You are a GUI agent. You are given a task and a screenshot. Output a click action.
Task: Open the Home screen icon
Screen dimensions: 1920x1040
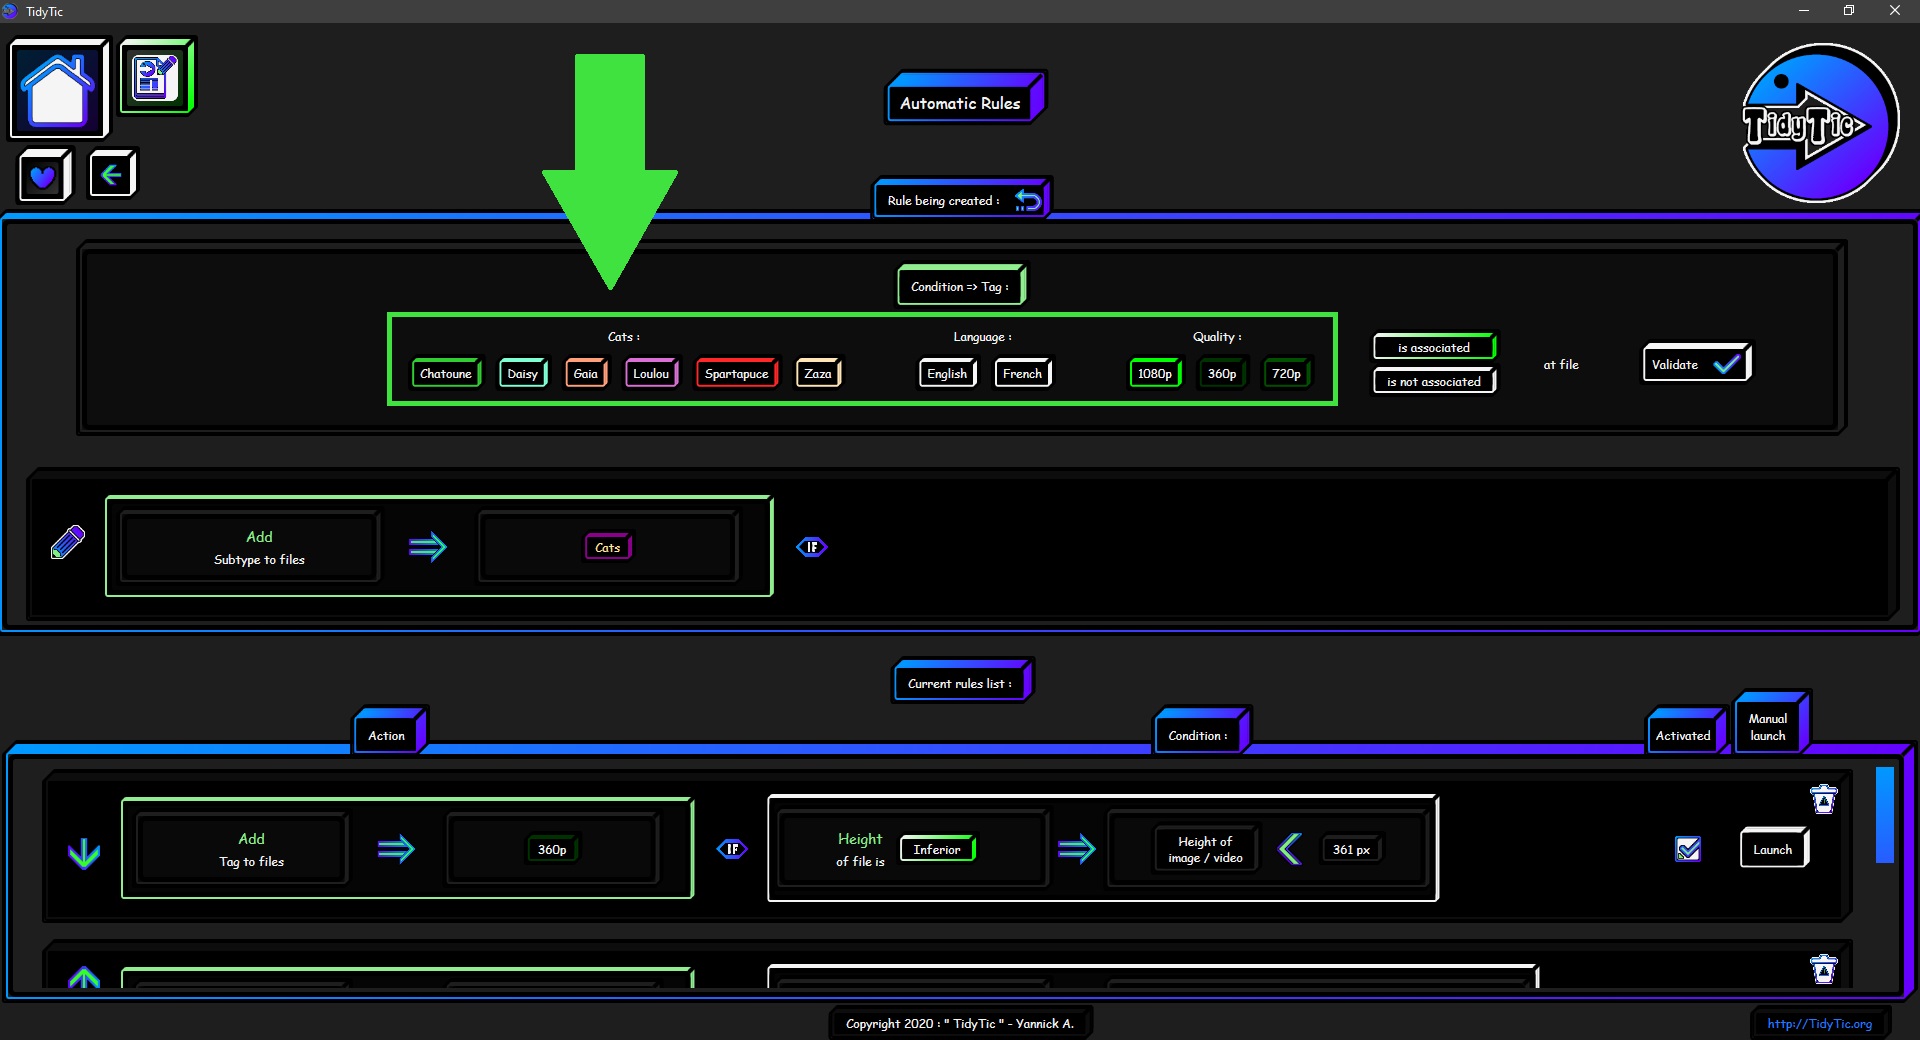tap(58, 88)
